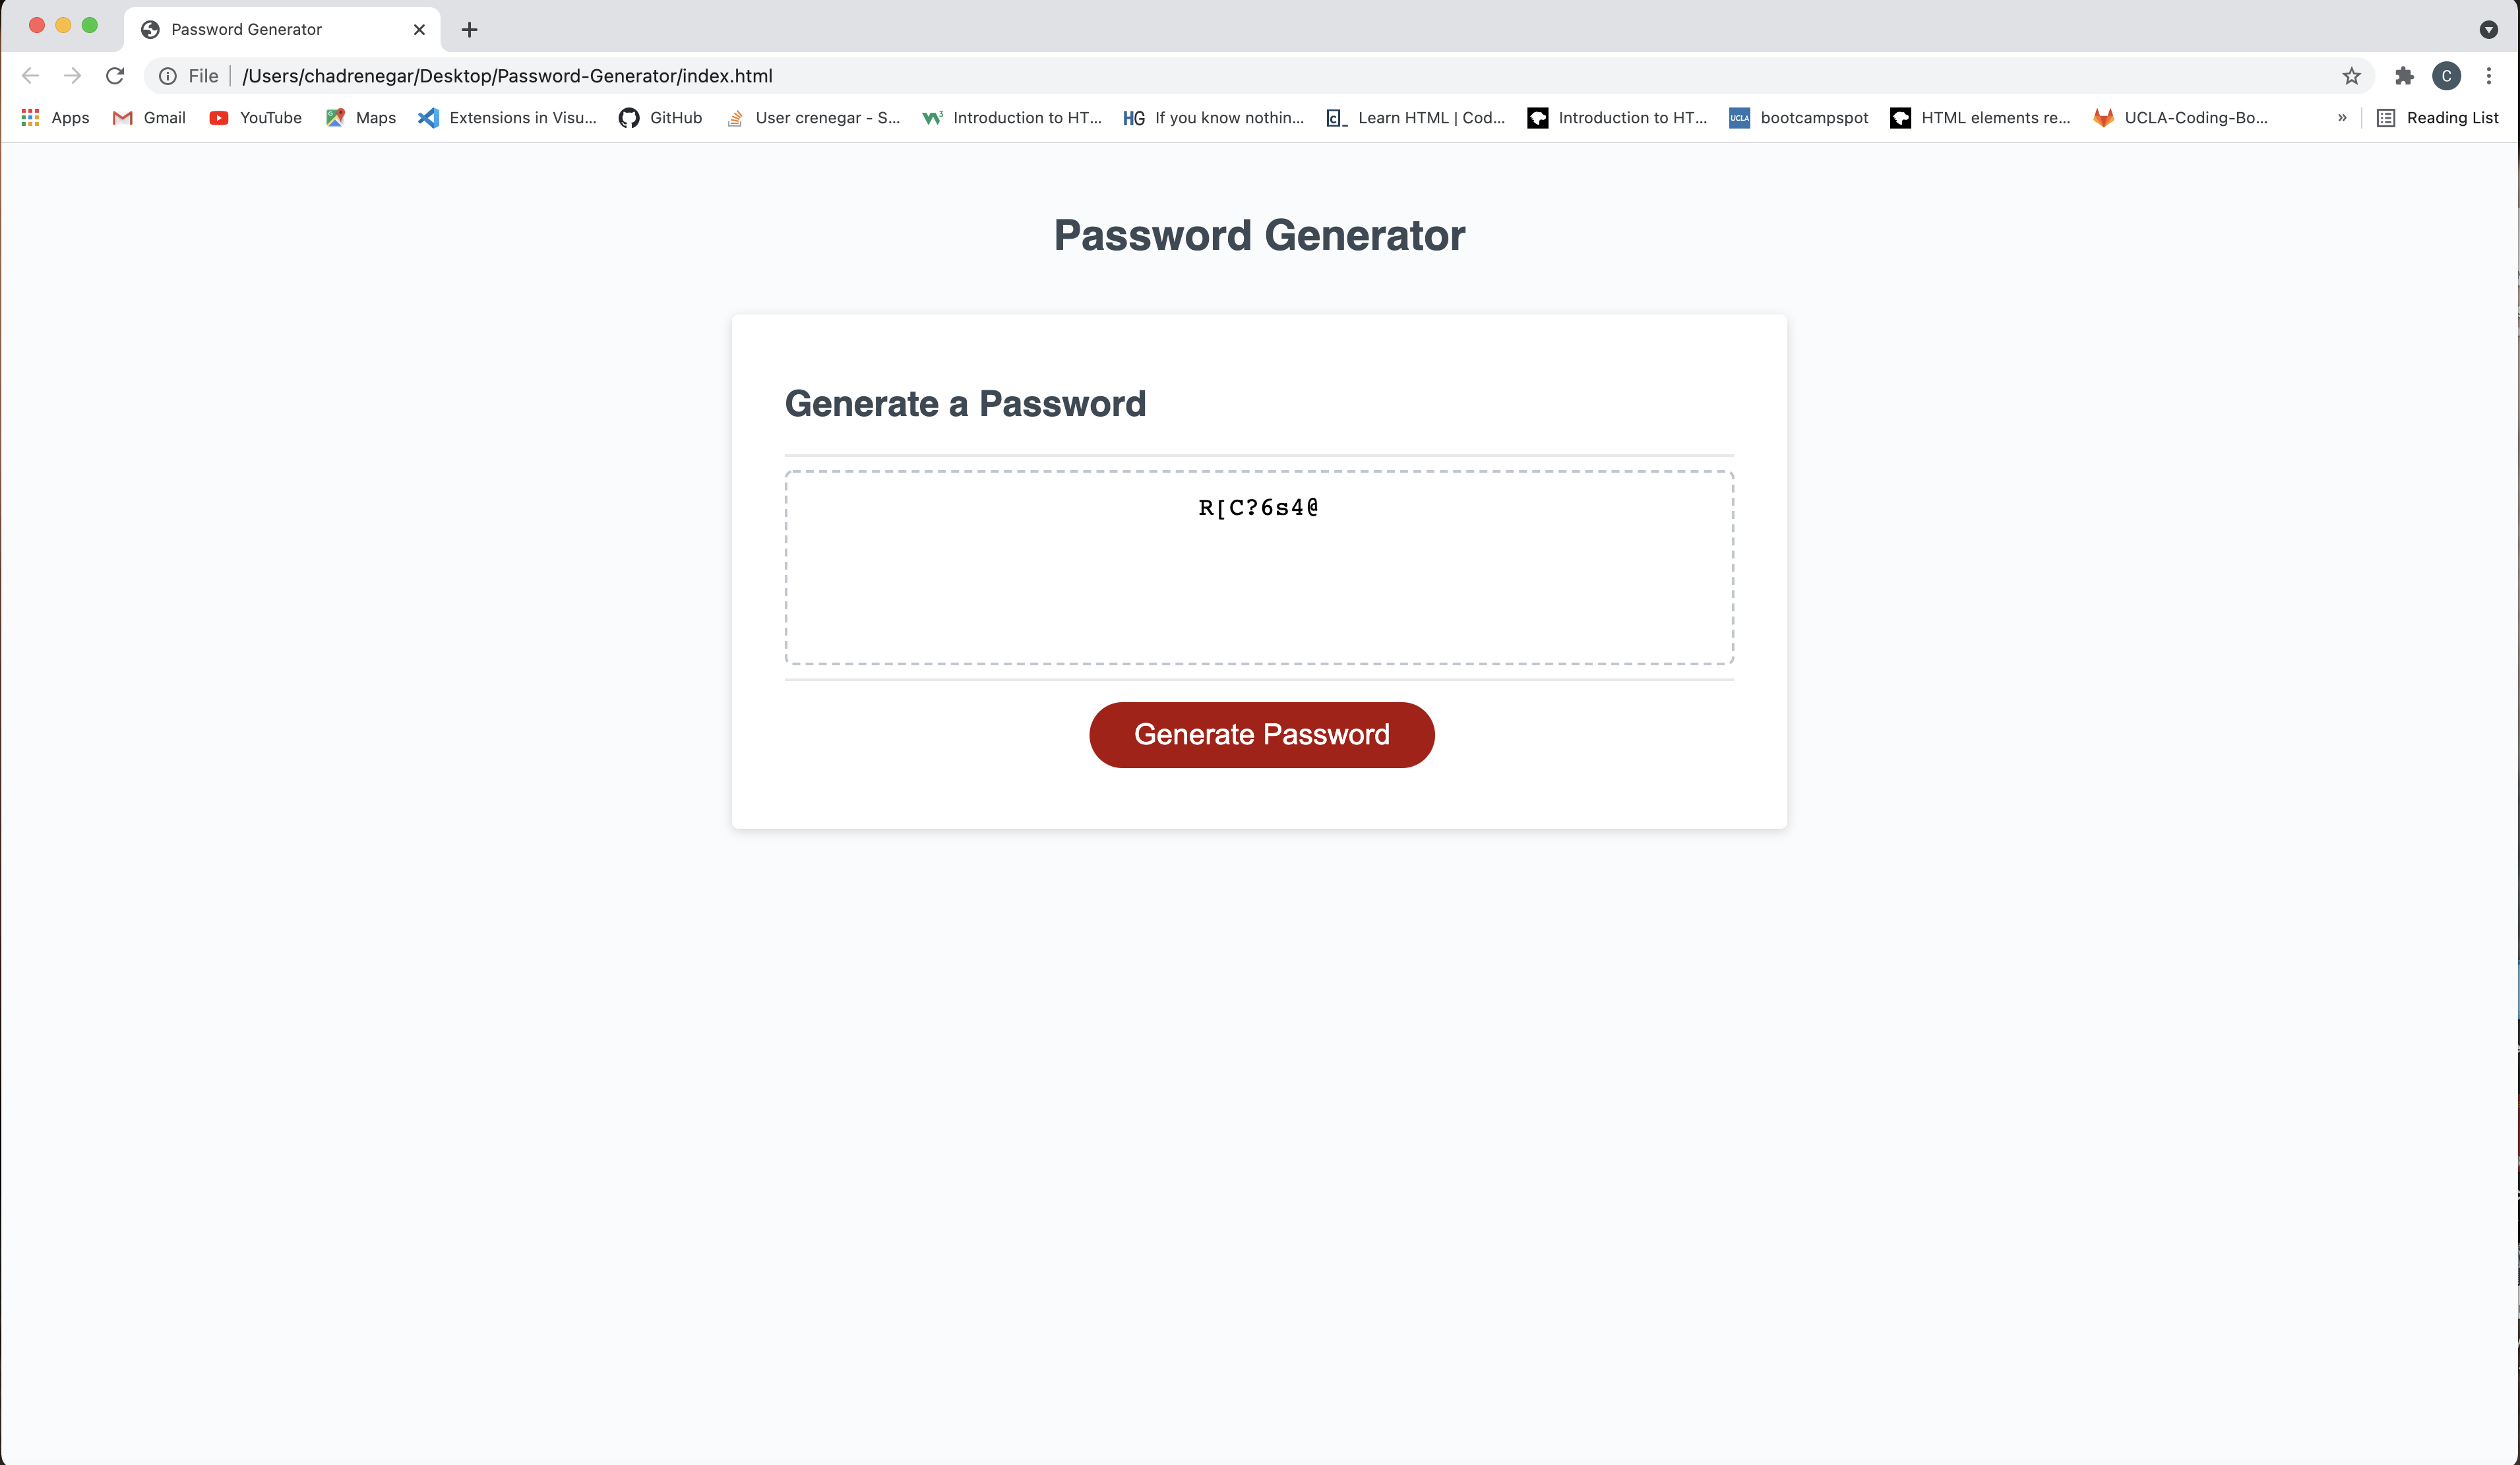Screen dimensions: 2520x1465
Task: Open a new browser tab
Action: (469, 29)
